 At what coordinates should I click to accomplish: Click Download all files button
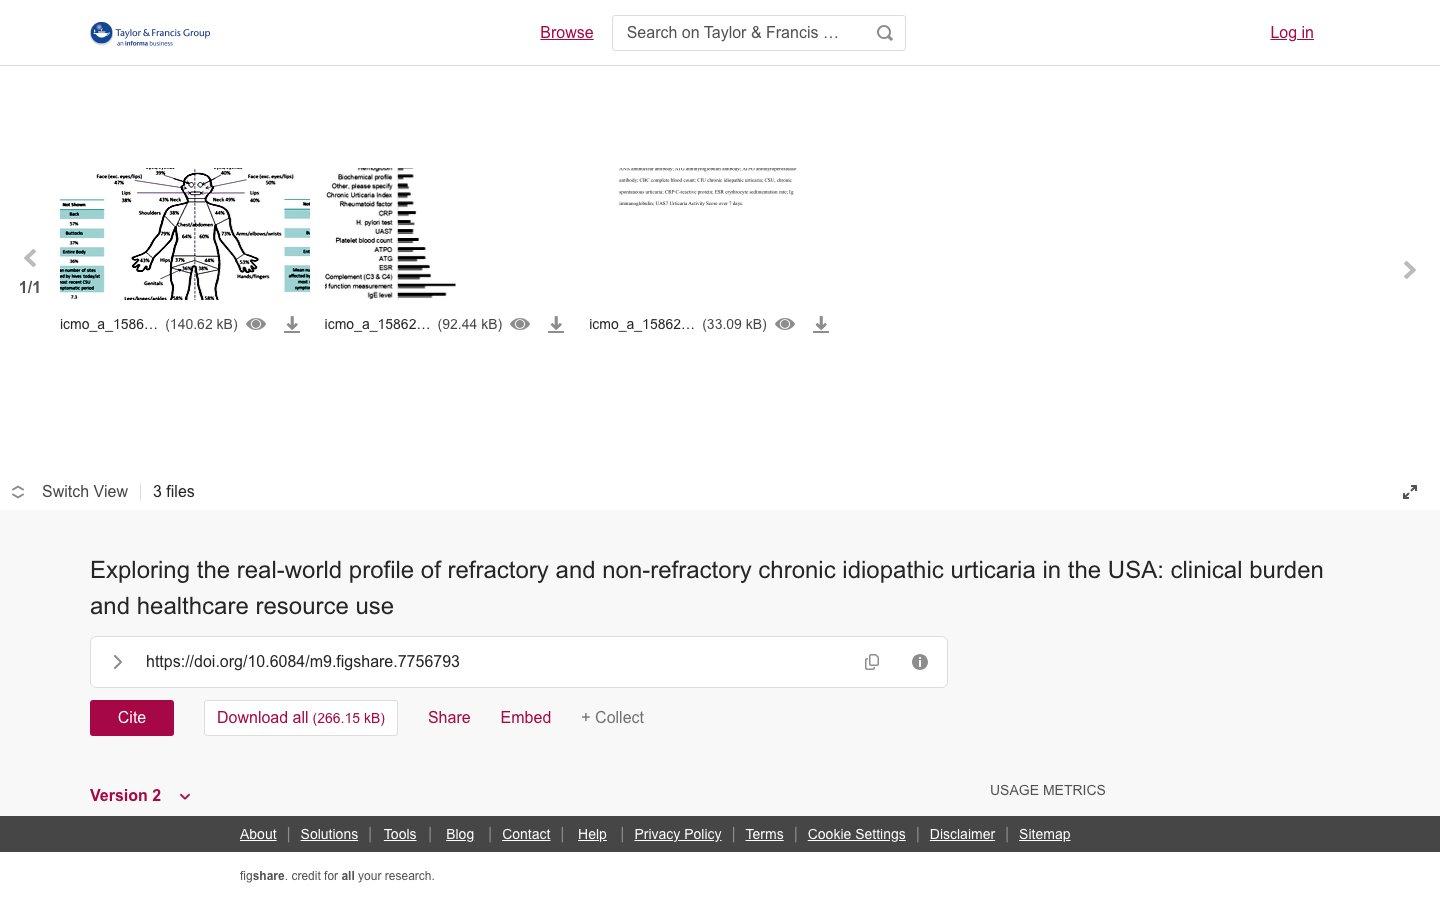pos(301,718)
